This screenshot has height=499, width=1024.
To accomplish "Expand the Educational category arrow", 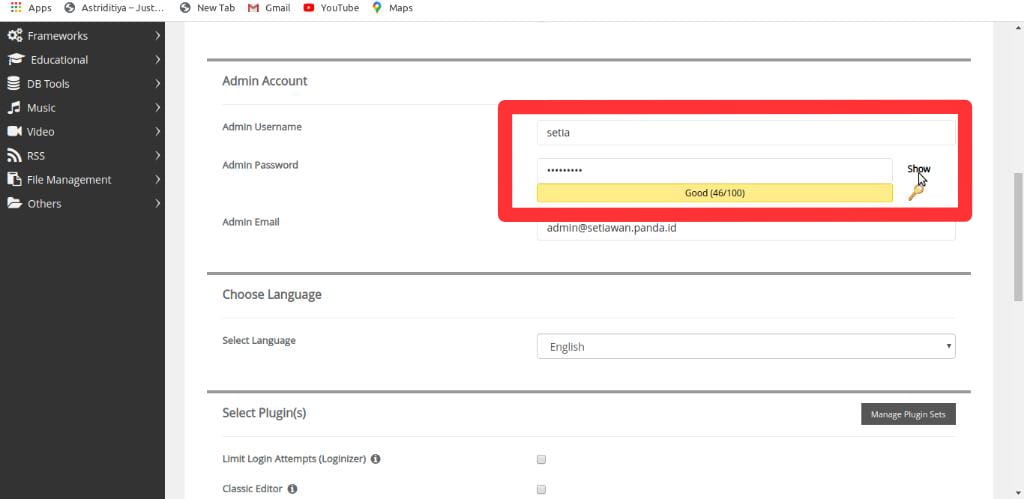I will click(x=157, y=59).
